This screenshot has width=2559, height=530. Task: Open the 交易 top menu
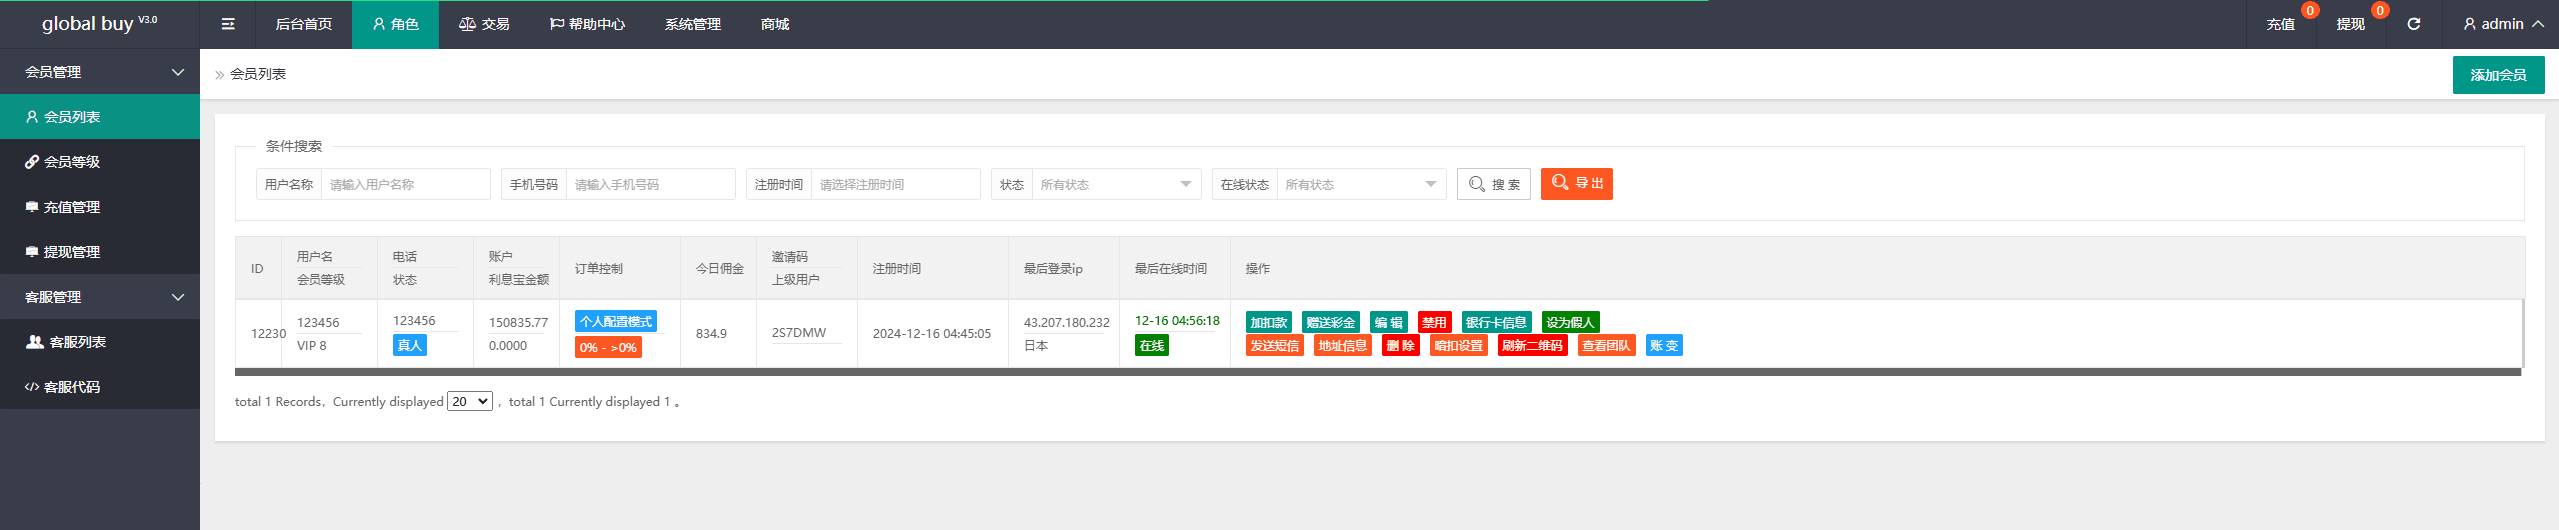click(484, 24)
